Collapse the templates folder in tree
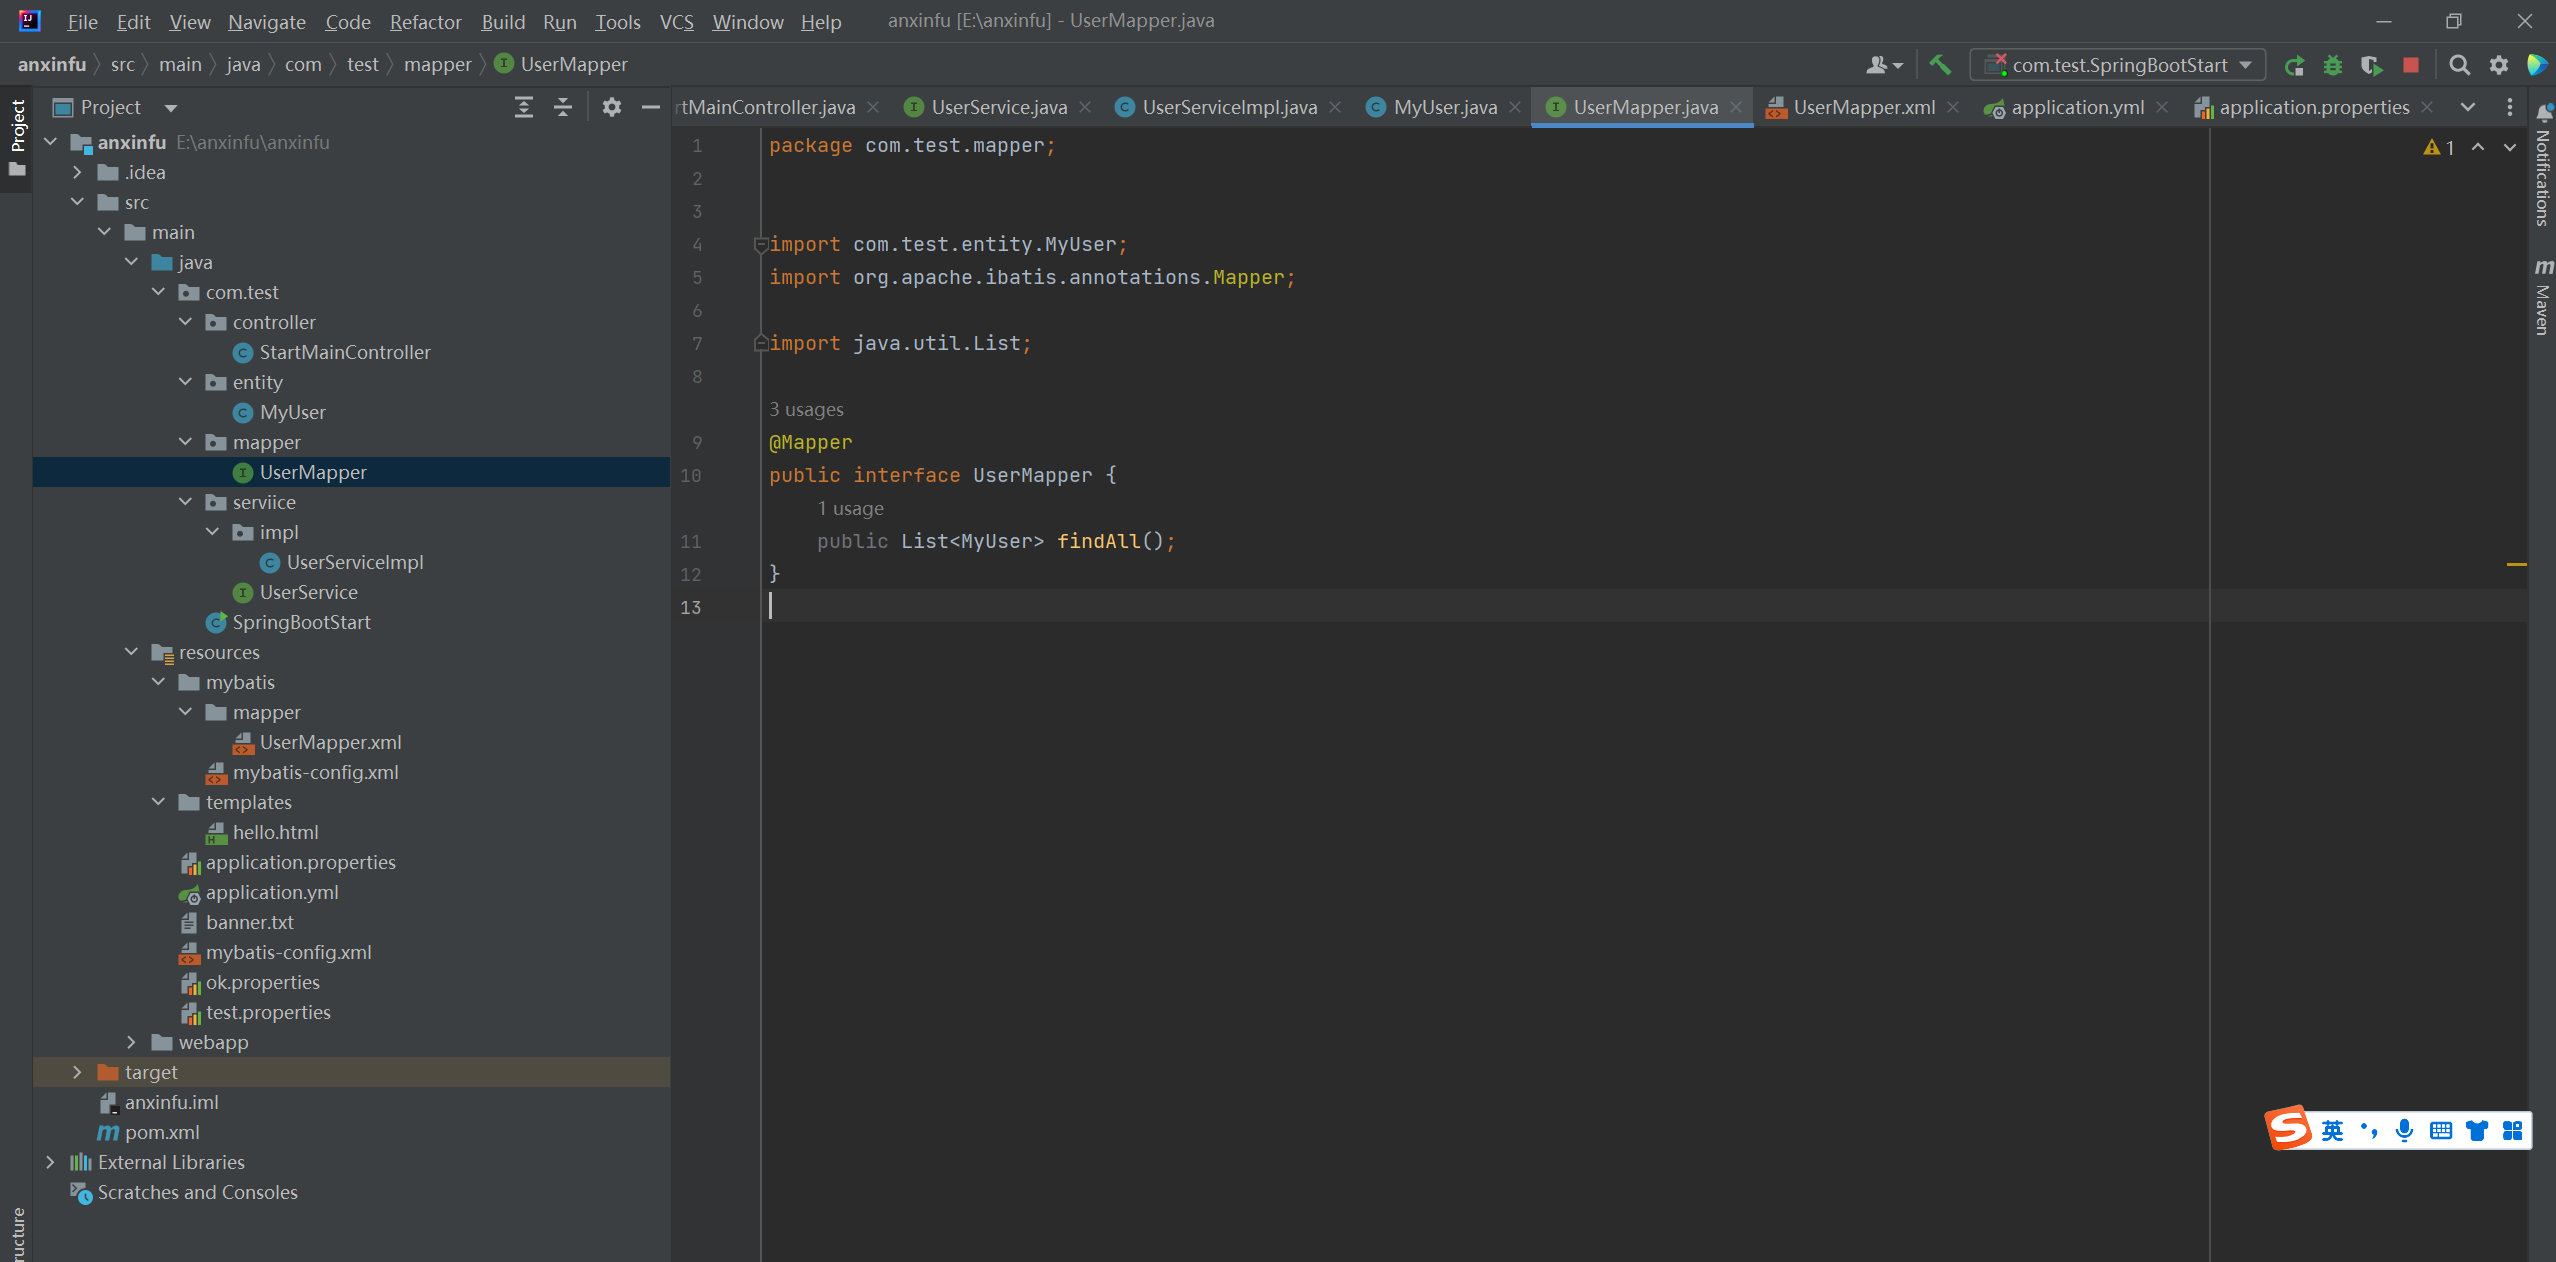The height and width of the screenshot is (1262, 2556). 158,802
